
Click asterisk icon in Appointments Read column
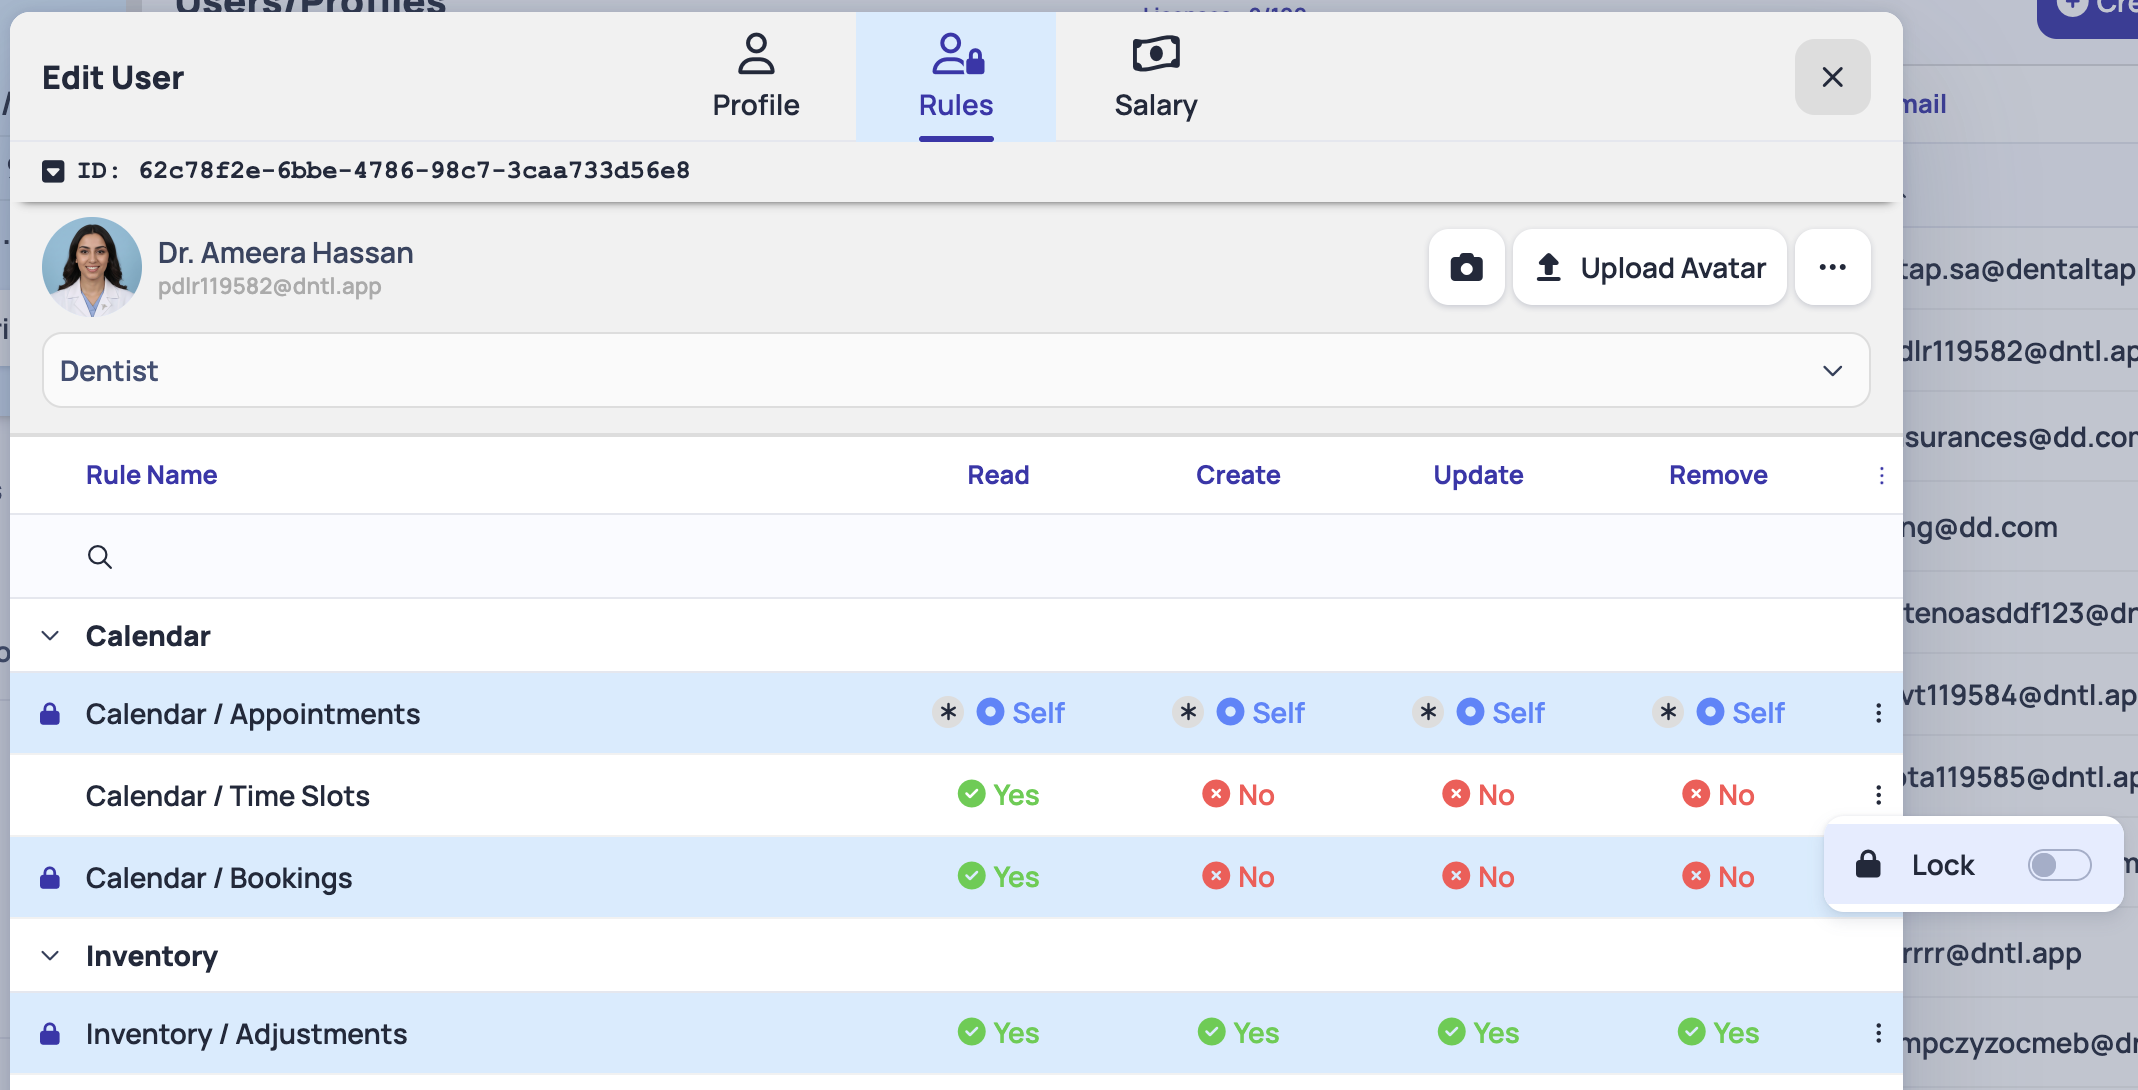coord(948,712)
